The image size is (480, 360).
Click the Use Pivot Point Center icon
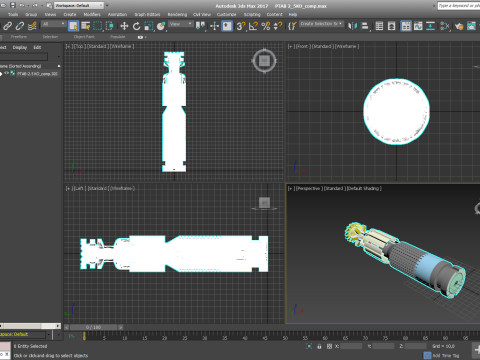tap(200, 26)
